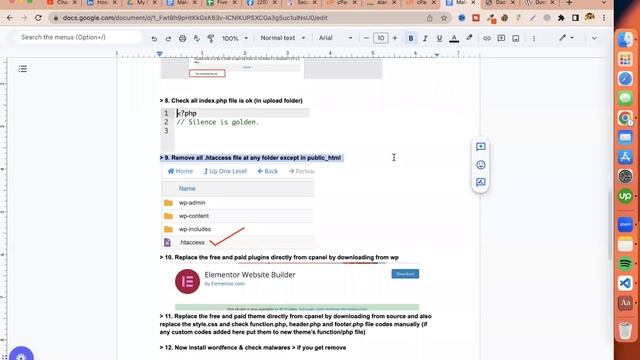Open Finder from the Dock

pyautogui.click(x=625, y=40)
